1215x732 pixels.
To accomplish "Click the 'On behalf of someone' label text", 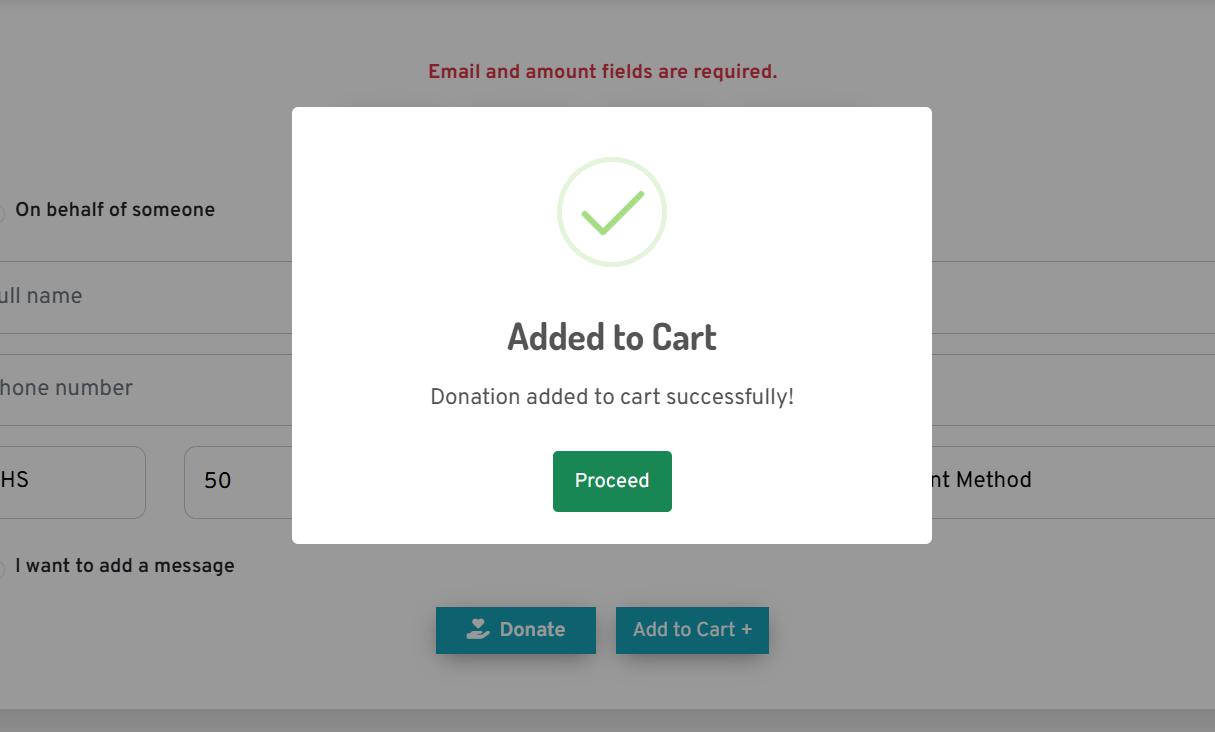I will click(115, 210).
